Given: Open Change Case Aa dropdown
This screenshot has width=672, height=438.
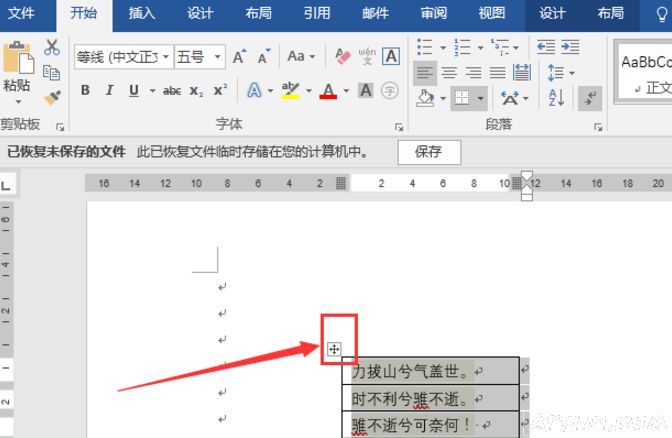Looking at the screenshot, I should coord(302,56).
